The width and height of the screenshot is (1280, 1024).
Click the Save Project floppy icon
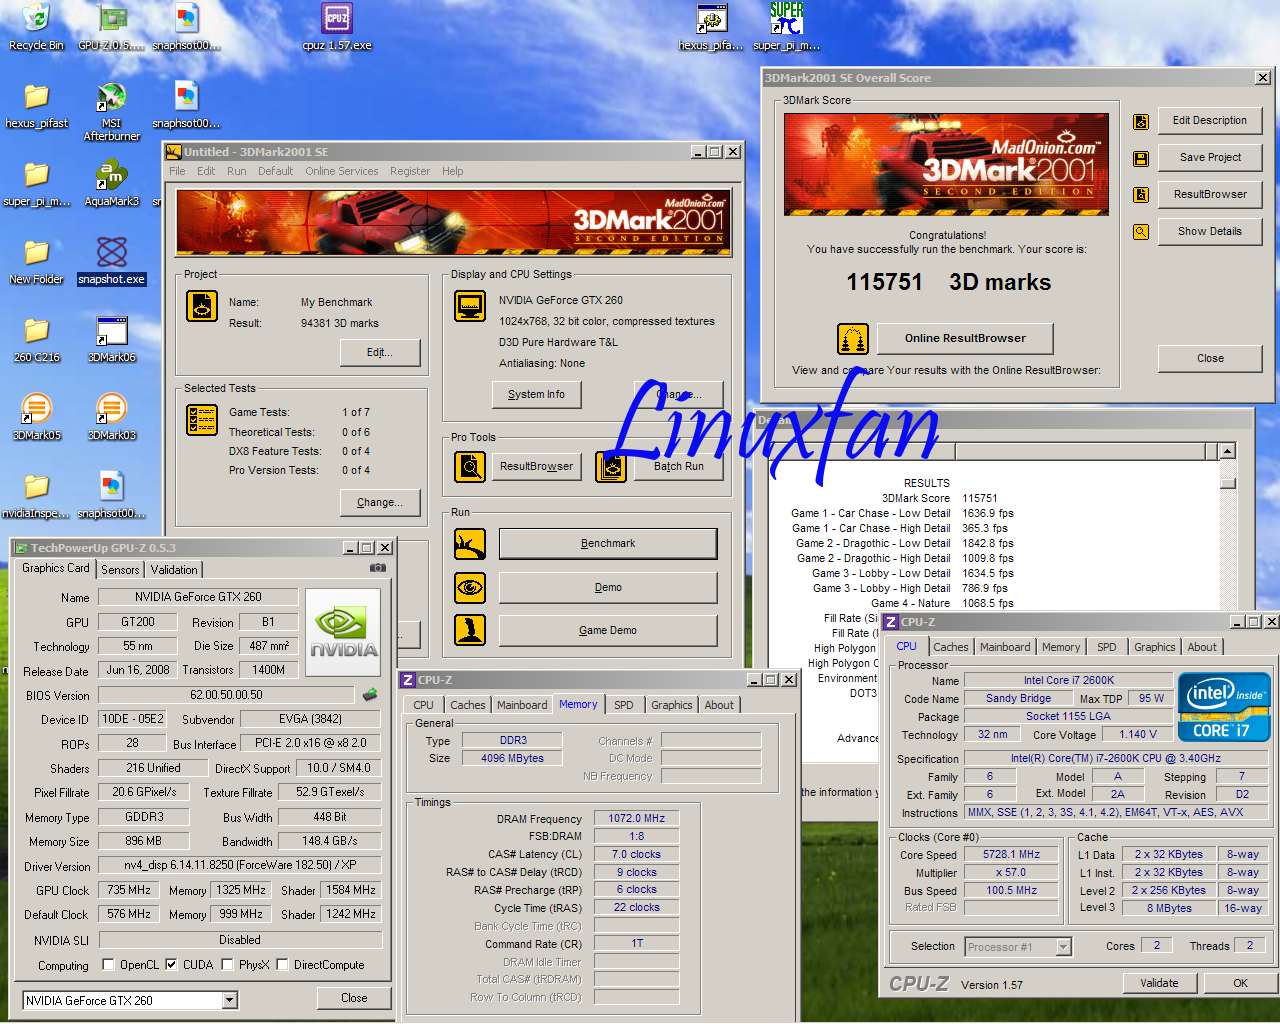click(1141, 158)
